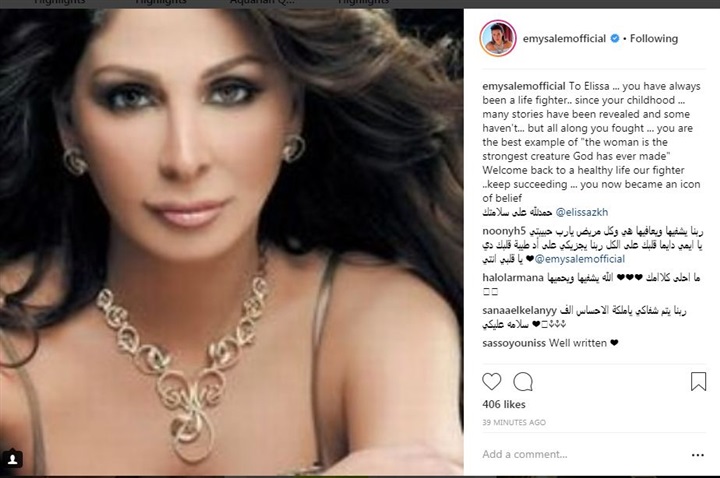Open the @elissazkh mention link
The height and width of the screenshot is (478, 720).
581,212
